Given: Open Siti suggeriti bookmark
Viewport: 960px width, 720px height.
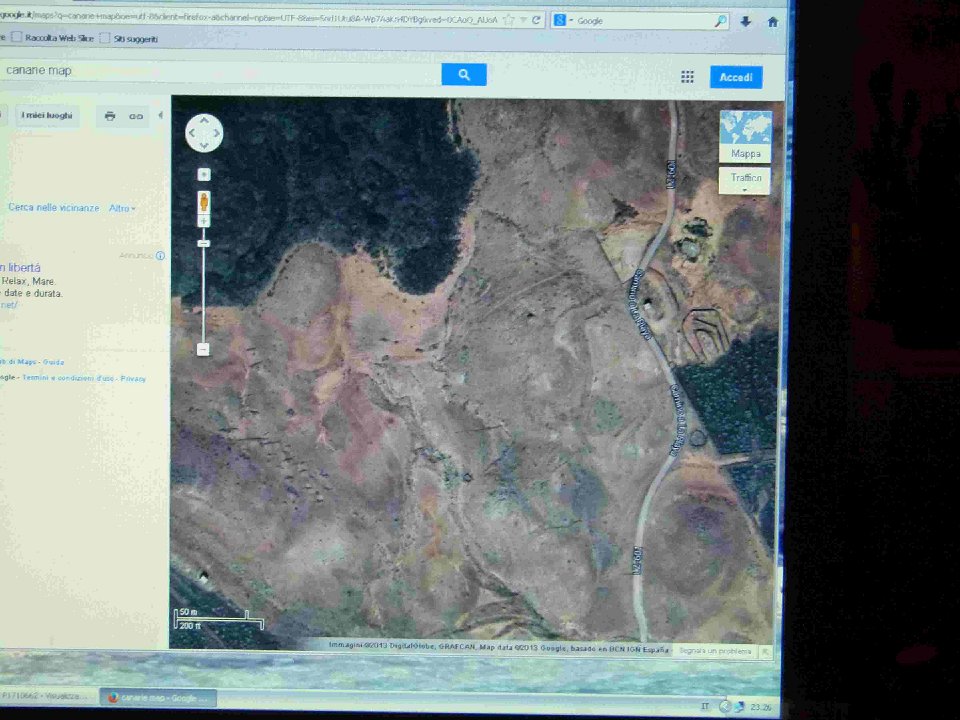Looking at the screenshot, I should tap(129, 39).
